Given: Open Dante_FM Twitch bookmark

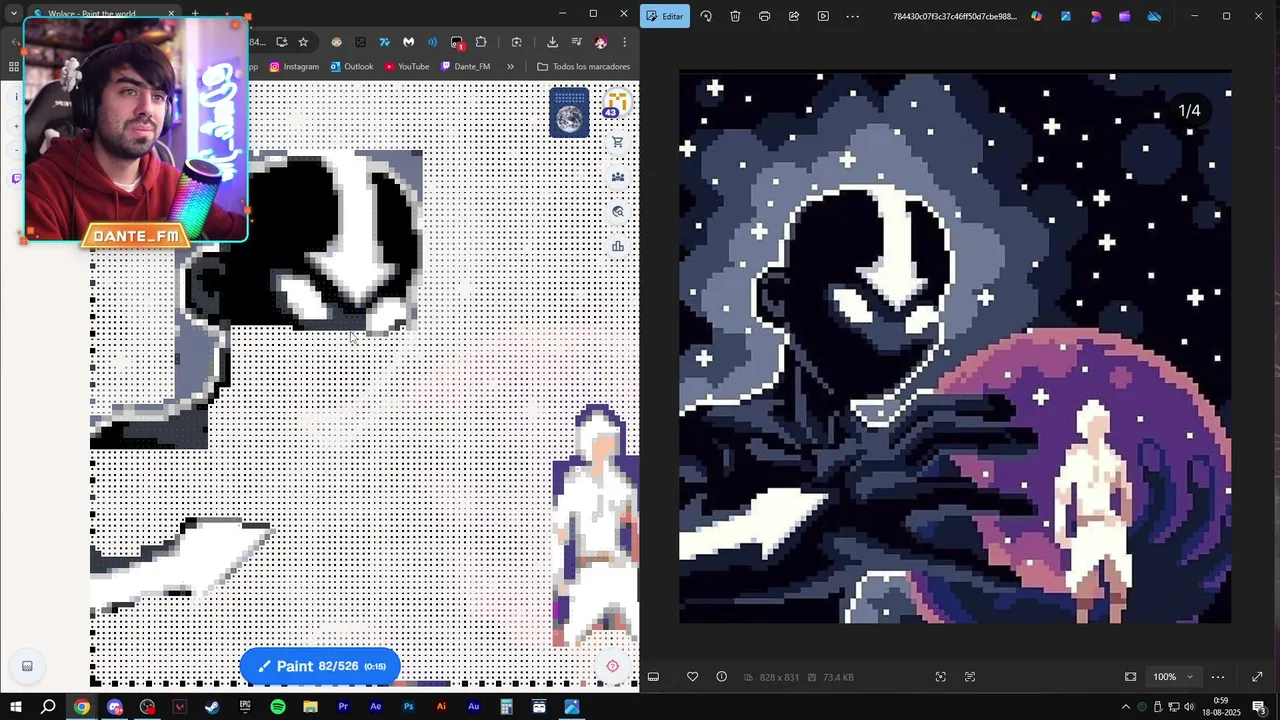Looking at the screenshot, I should click(465, 67).
